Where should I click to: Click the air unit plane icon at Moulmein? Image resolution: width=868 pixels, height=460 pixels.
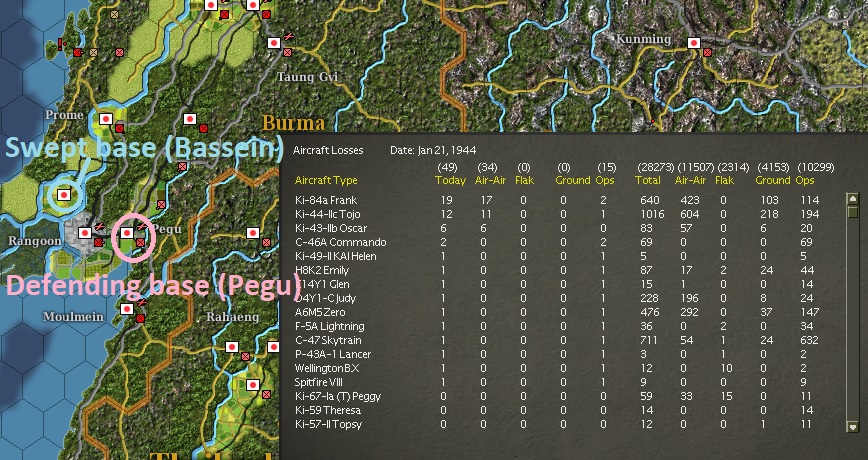pyautogui.click(x=142, y=303)
